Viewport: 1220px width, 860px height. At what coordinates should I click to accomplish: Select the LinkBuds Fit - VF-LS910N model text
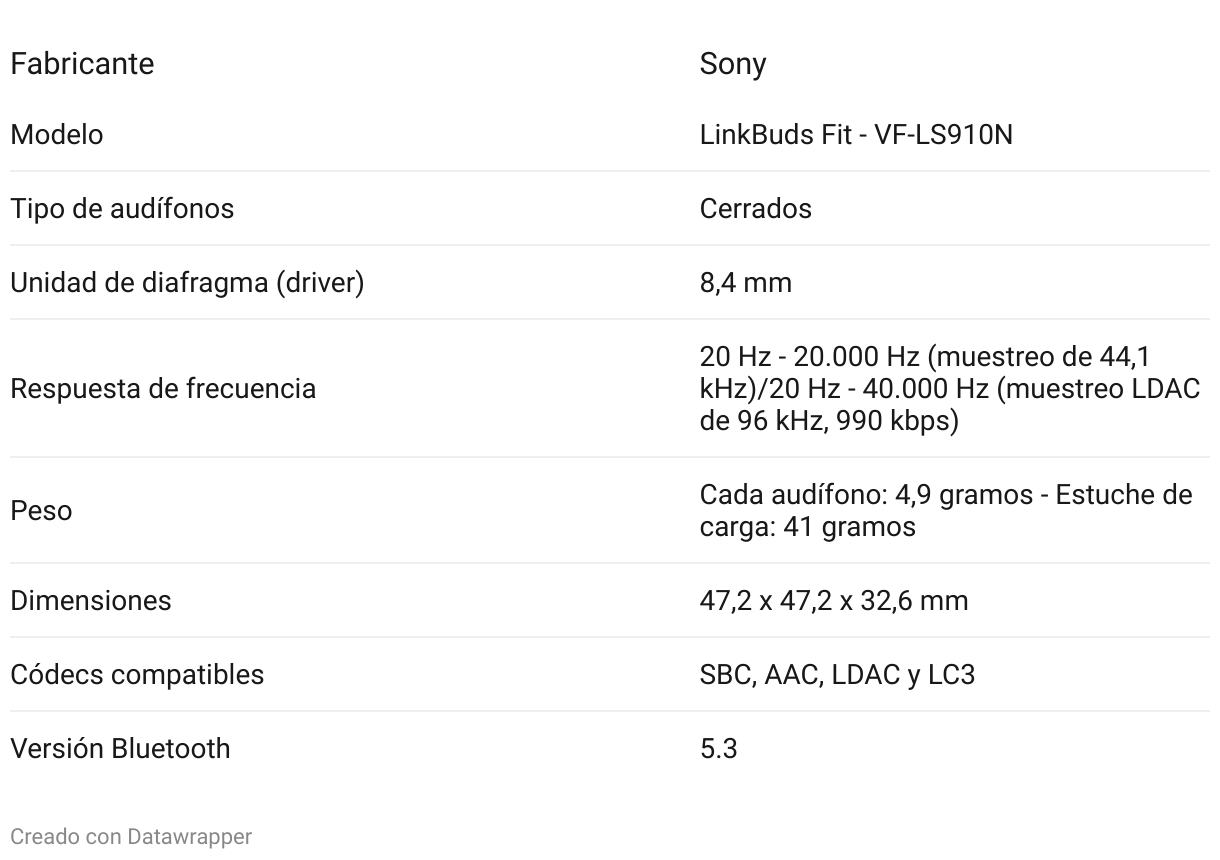856,134
